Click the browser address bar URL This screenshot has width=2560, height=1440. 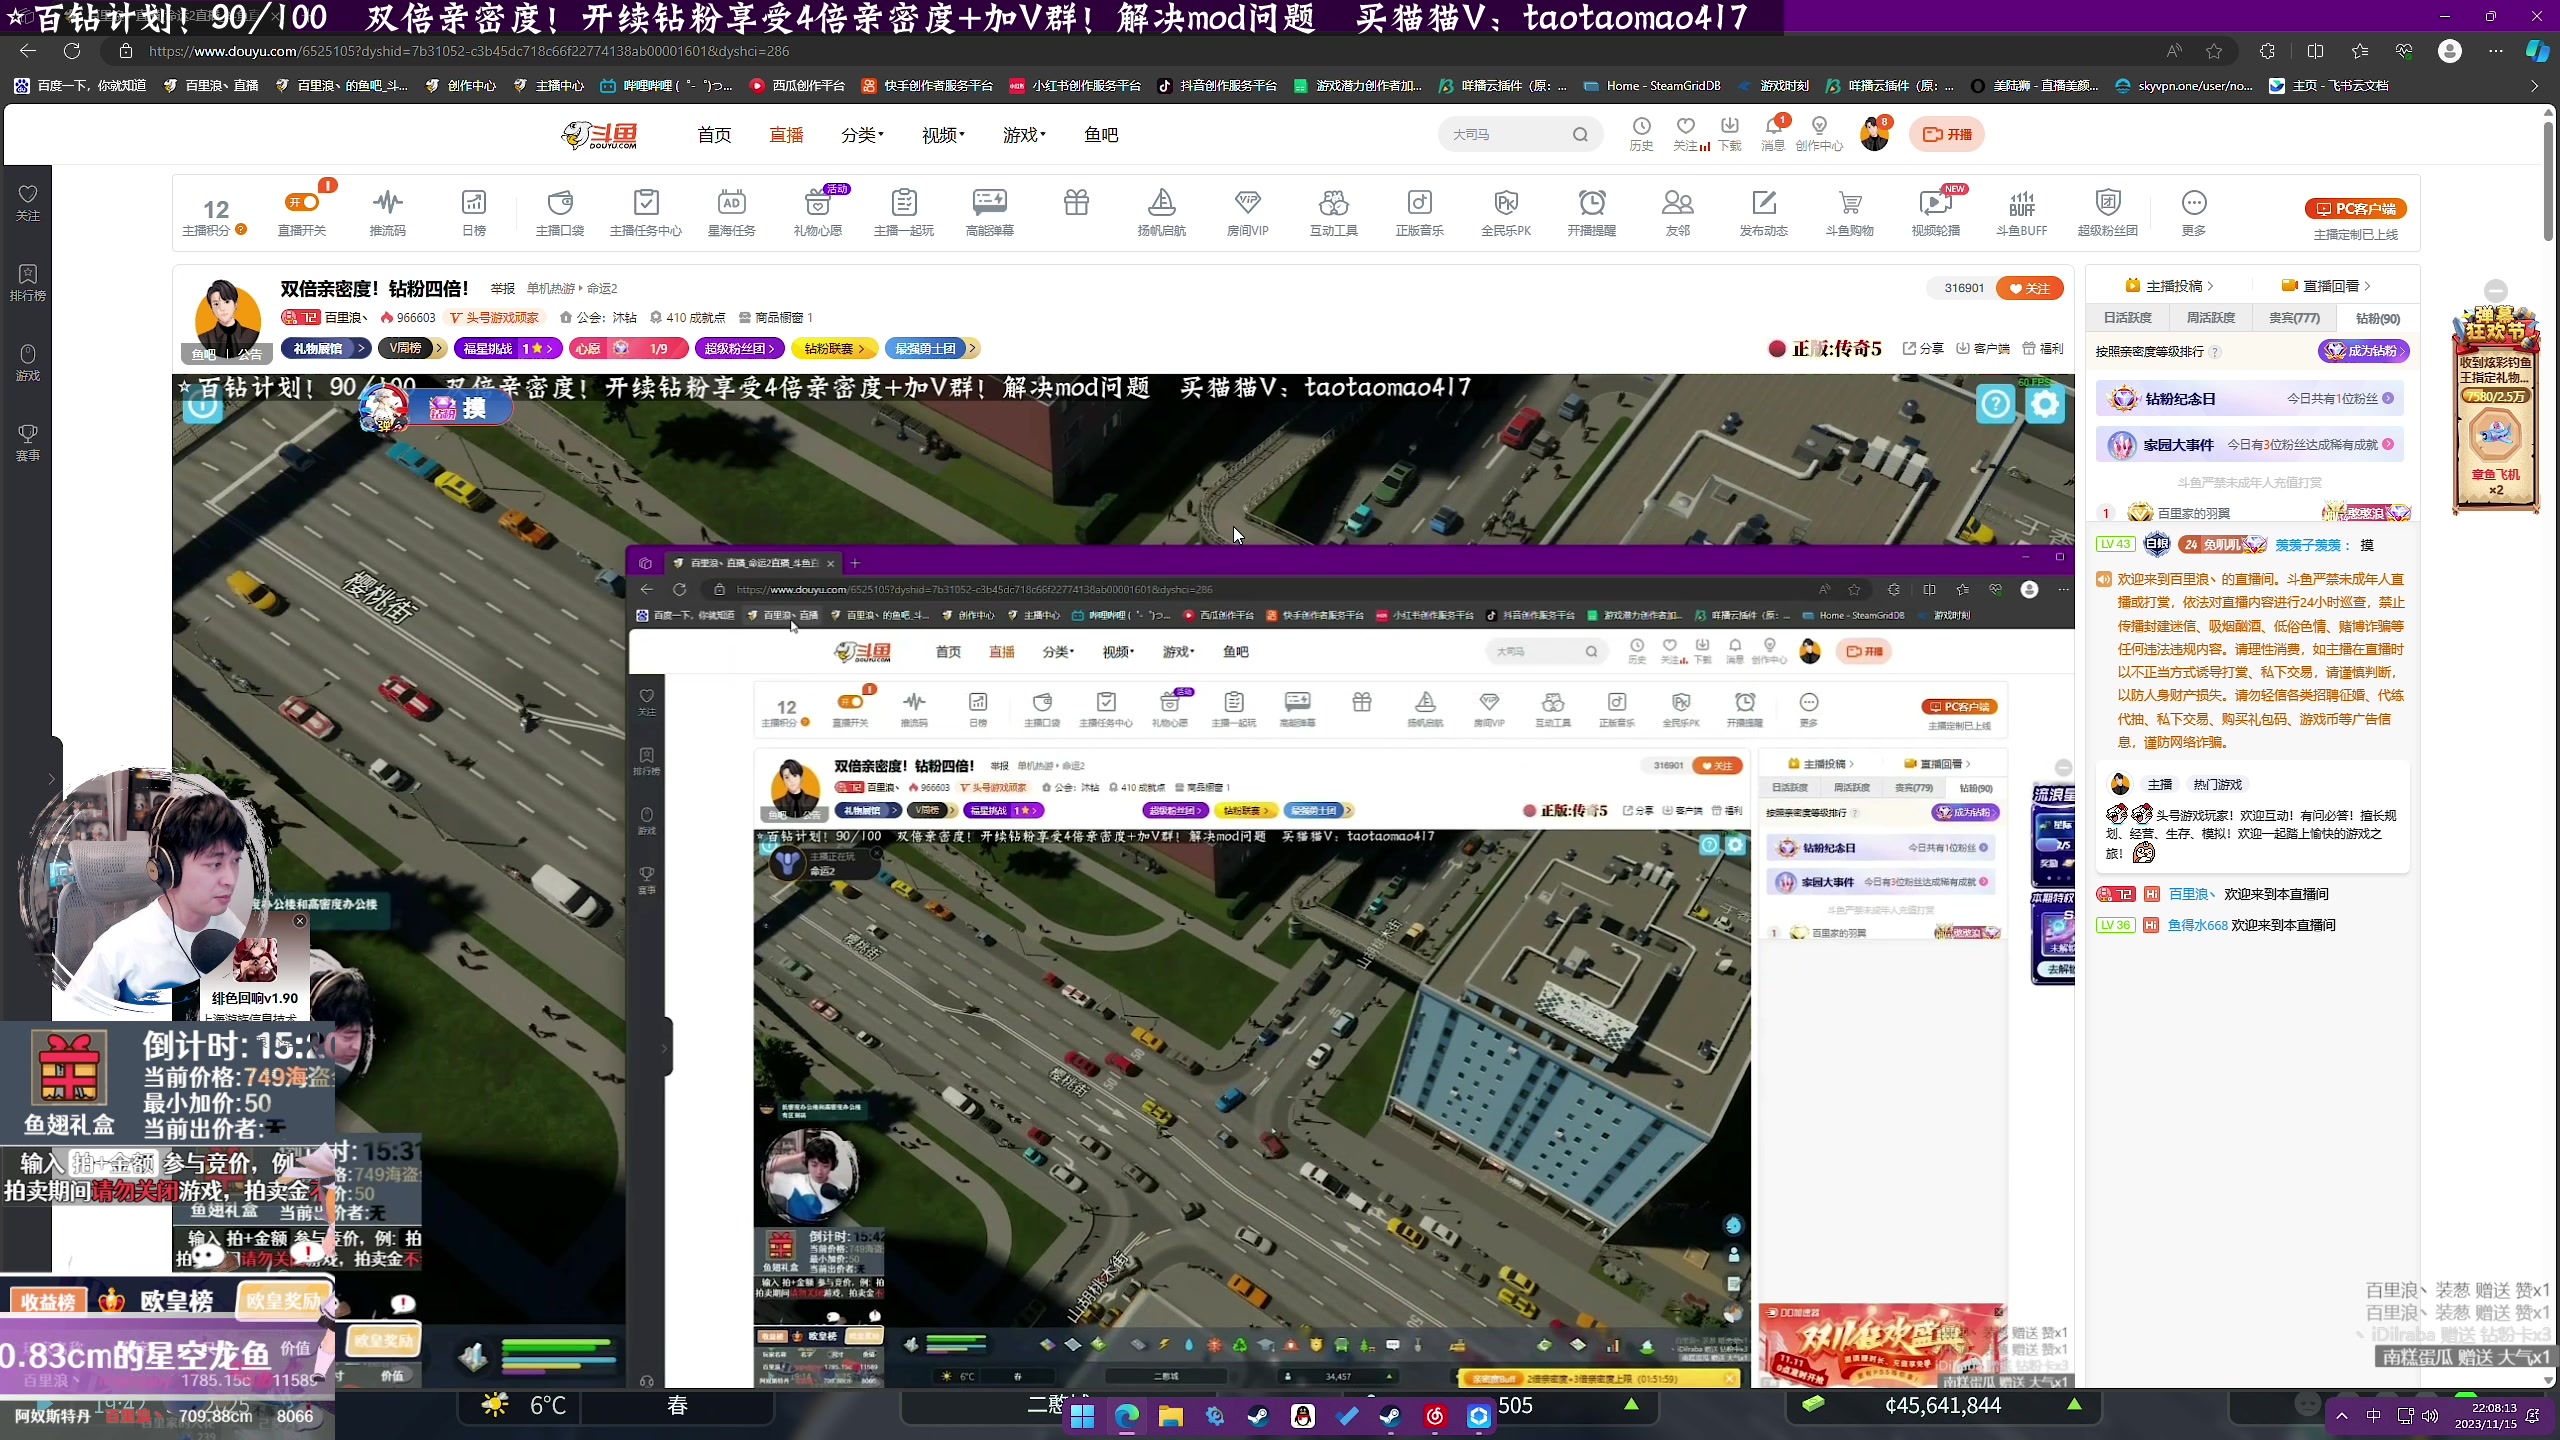click(x=469, y=51)
